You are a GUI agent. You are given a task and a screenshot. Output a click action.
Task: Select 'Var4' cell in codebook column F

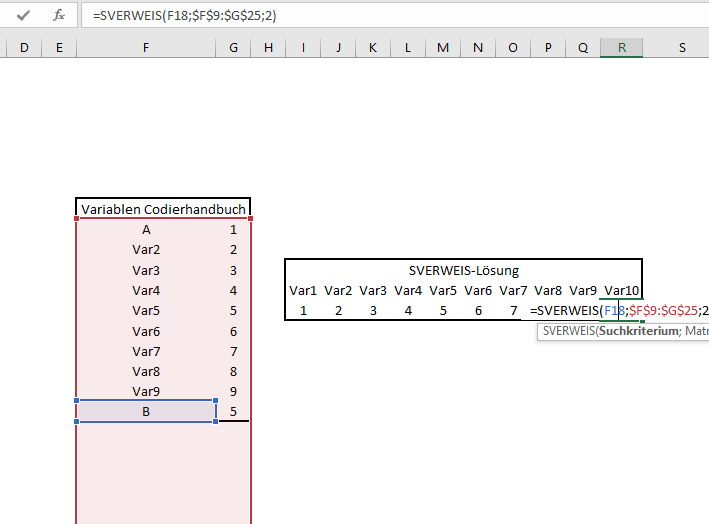pyautogui.click(x=146, y=290)
